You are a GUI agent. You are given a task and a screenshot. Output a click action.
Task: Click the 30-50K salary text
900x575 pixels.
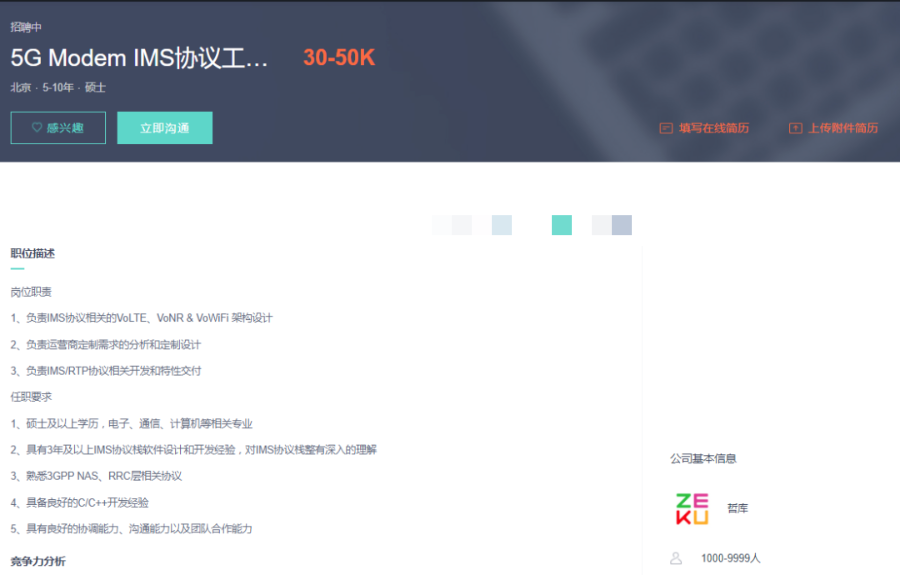pyautogui.click(x=339, y=57)
